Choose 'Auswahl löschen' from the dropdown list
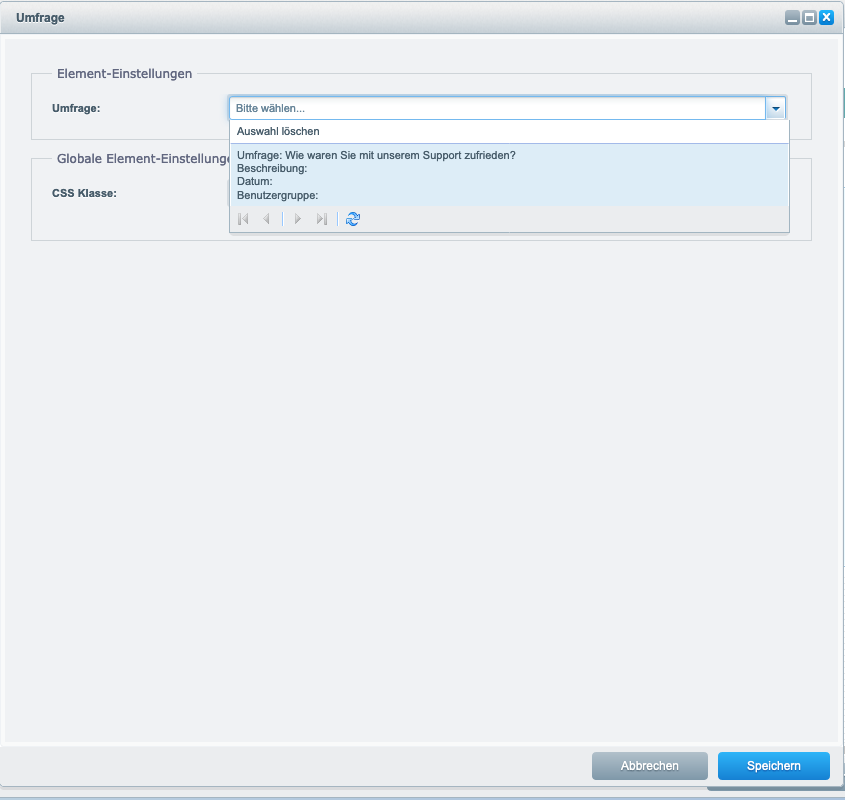Screen dimensions: 845x800 click(x=278, y=131)
